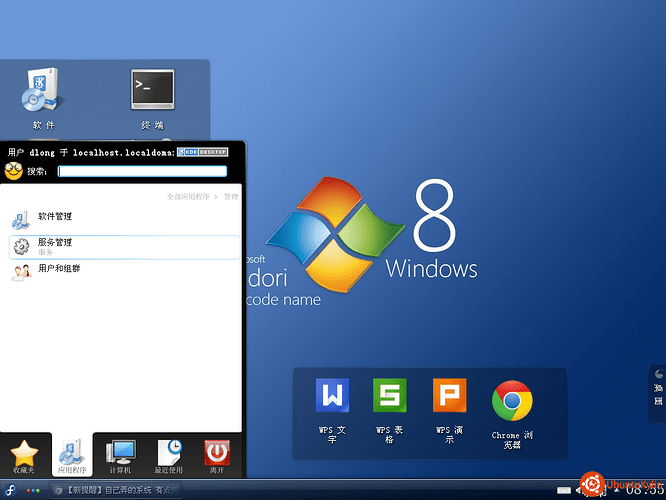Image resolution: width=666 pixels, height=500 pixels.
Task: Show the 最近使用 recently used tab
Action: click(169, 457)
